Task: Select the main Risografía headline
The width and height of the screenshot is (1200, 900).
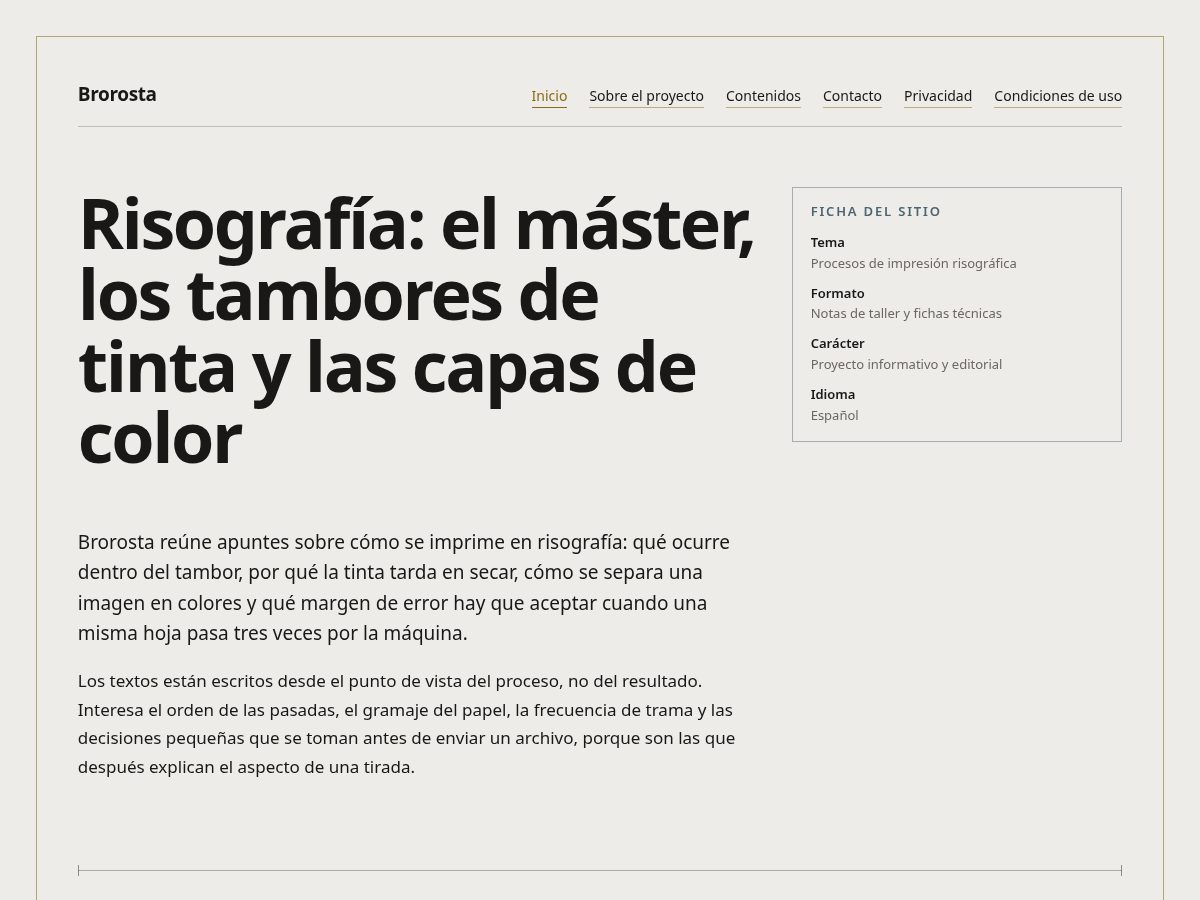Action: pyautogui.click(x=416, y=332)
